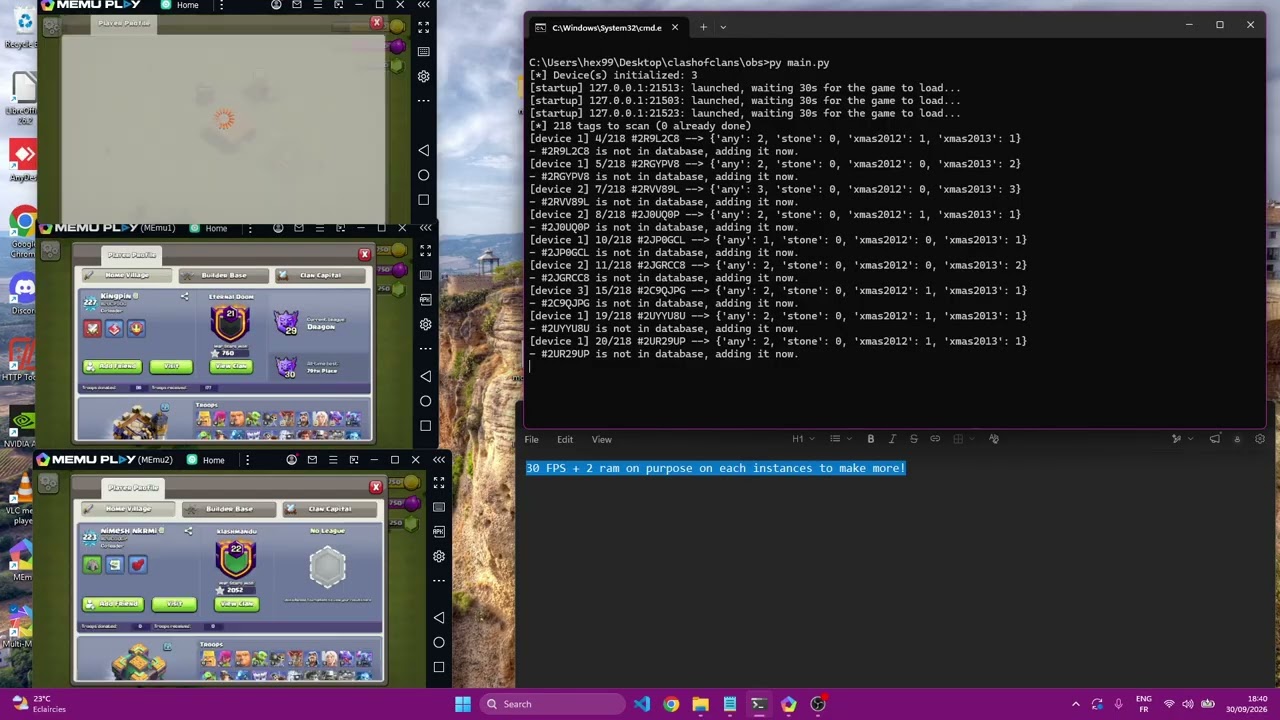The width and height of the screenshot is (1280, 720).
Task: Click Add Friend on Kingpin's profile
Action: tap(113, 366)
